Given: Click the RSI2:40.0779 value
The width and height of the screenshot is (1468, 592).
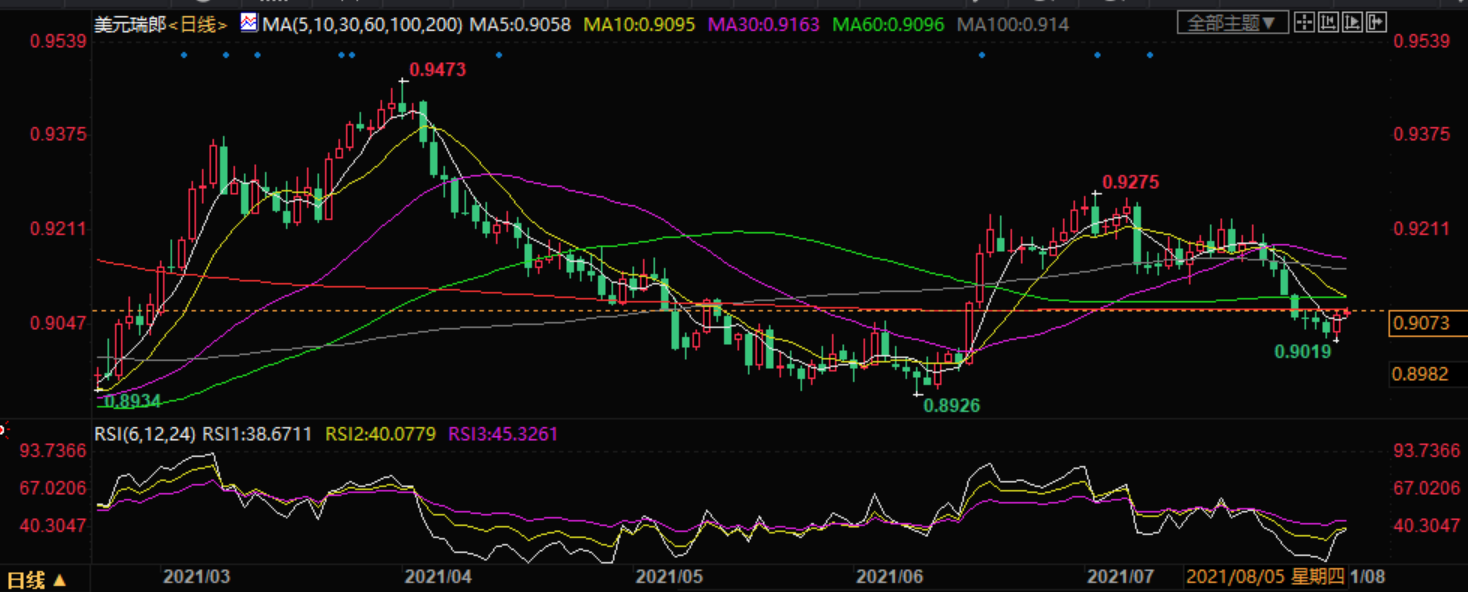Looking at the screenshot, I should pos(383,434).
